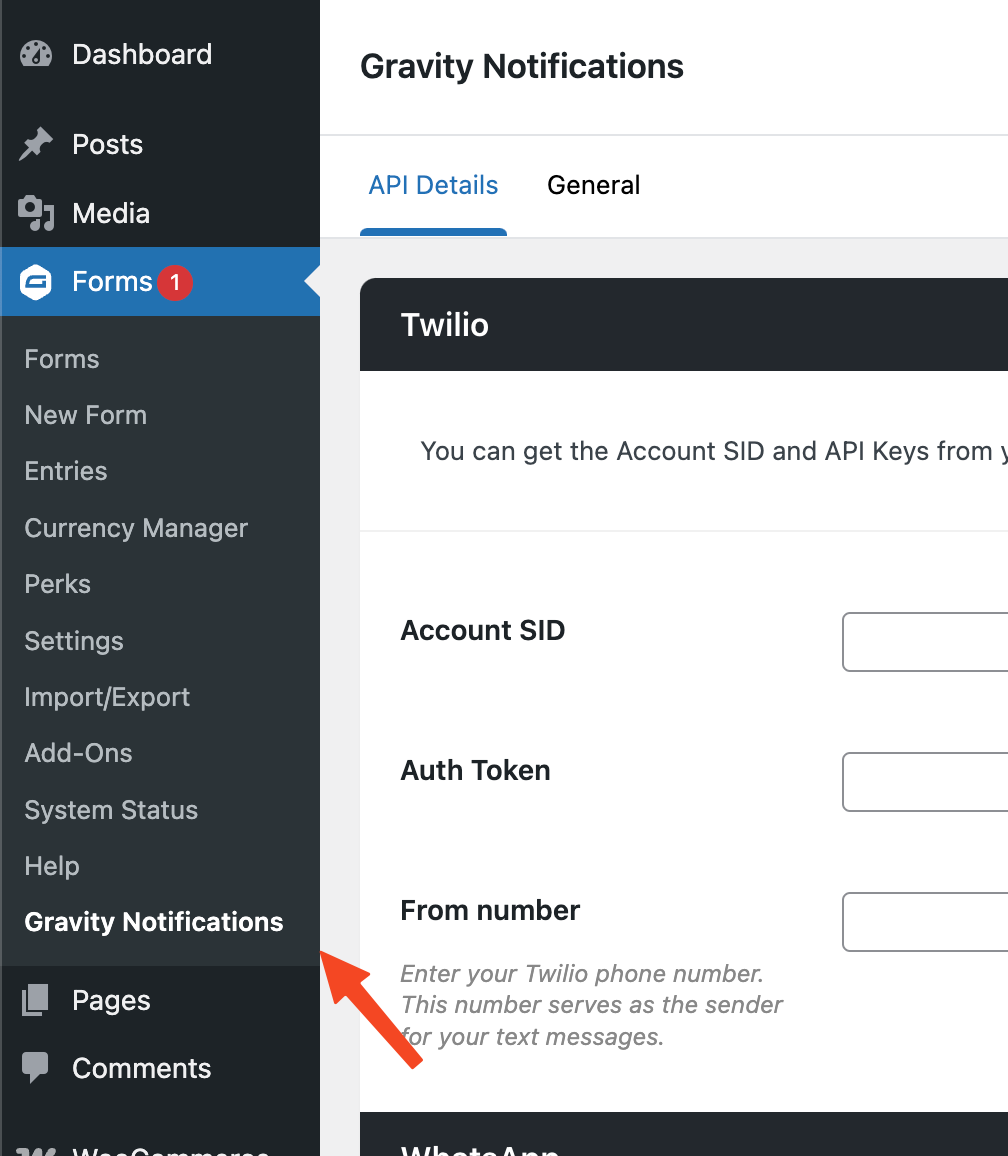Click the Gravity Forms hexagon icon
This screenshot has height=1156, width=1008.
pos(35,282)
